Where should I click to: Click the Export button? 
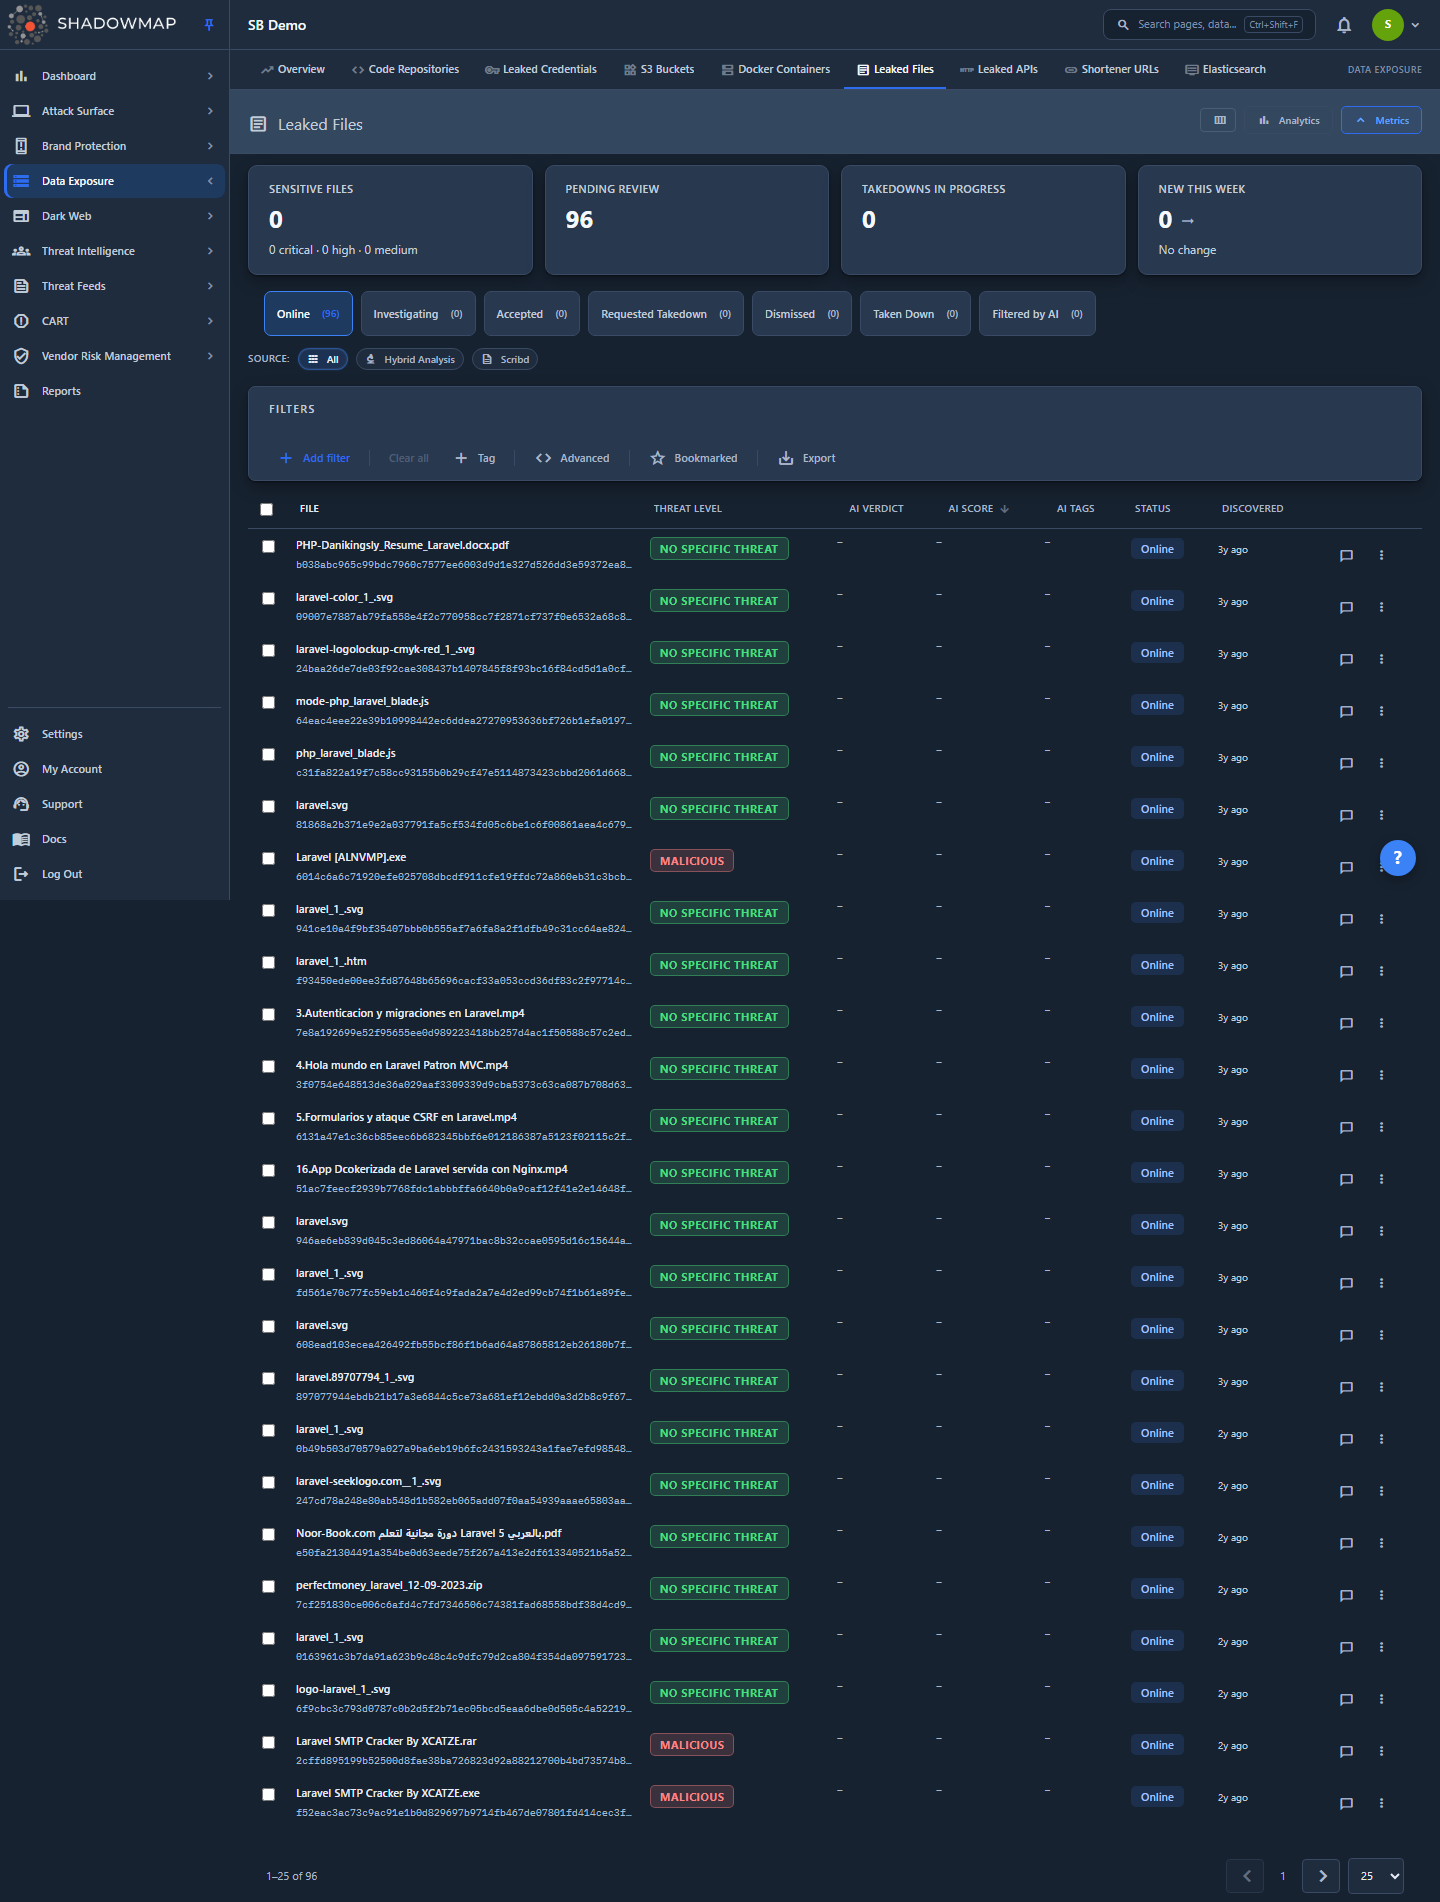[x=807, y=458]
